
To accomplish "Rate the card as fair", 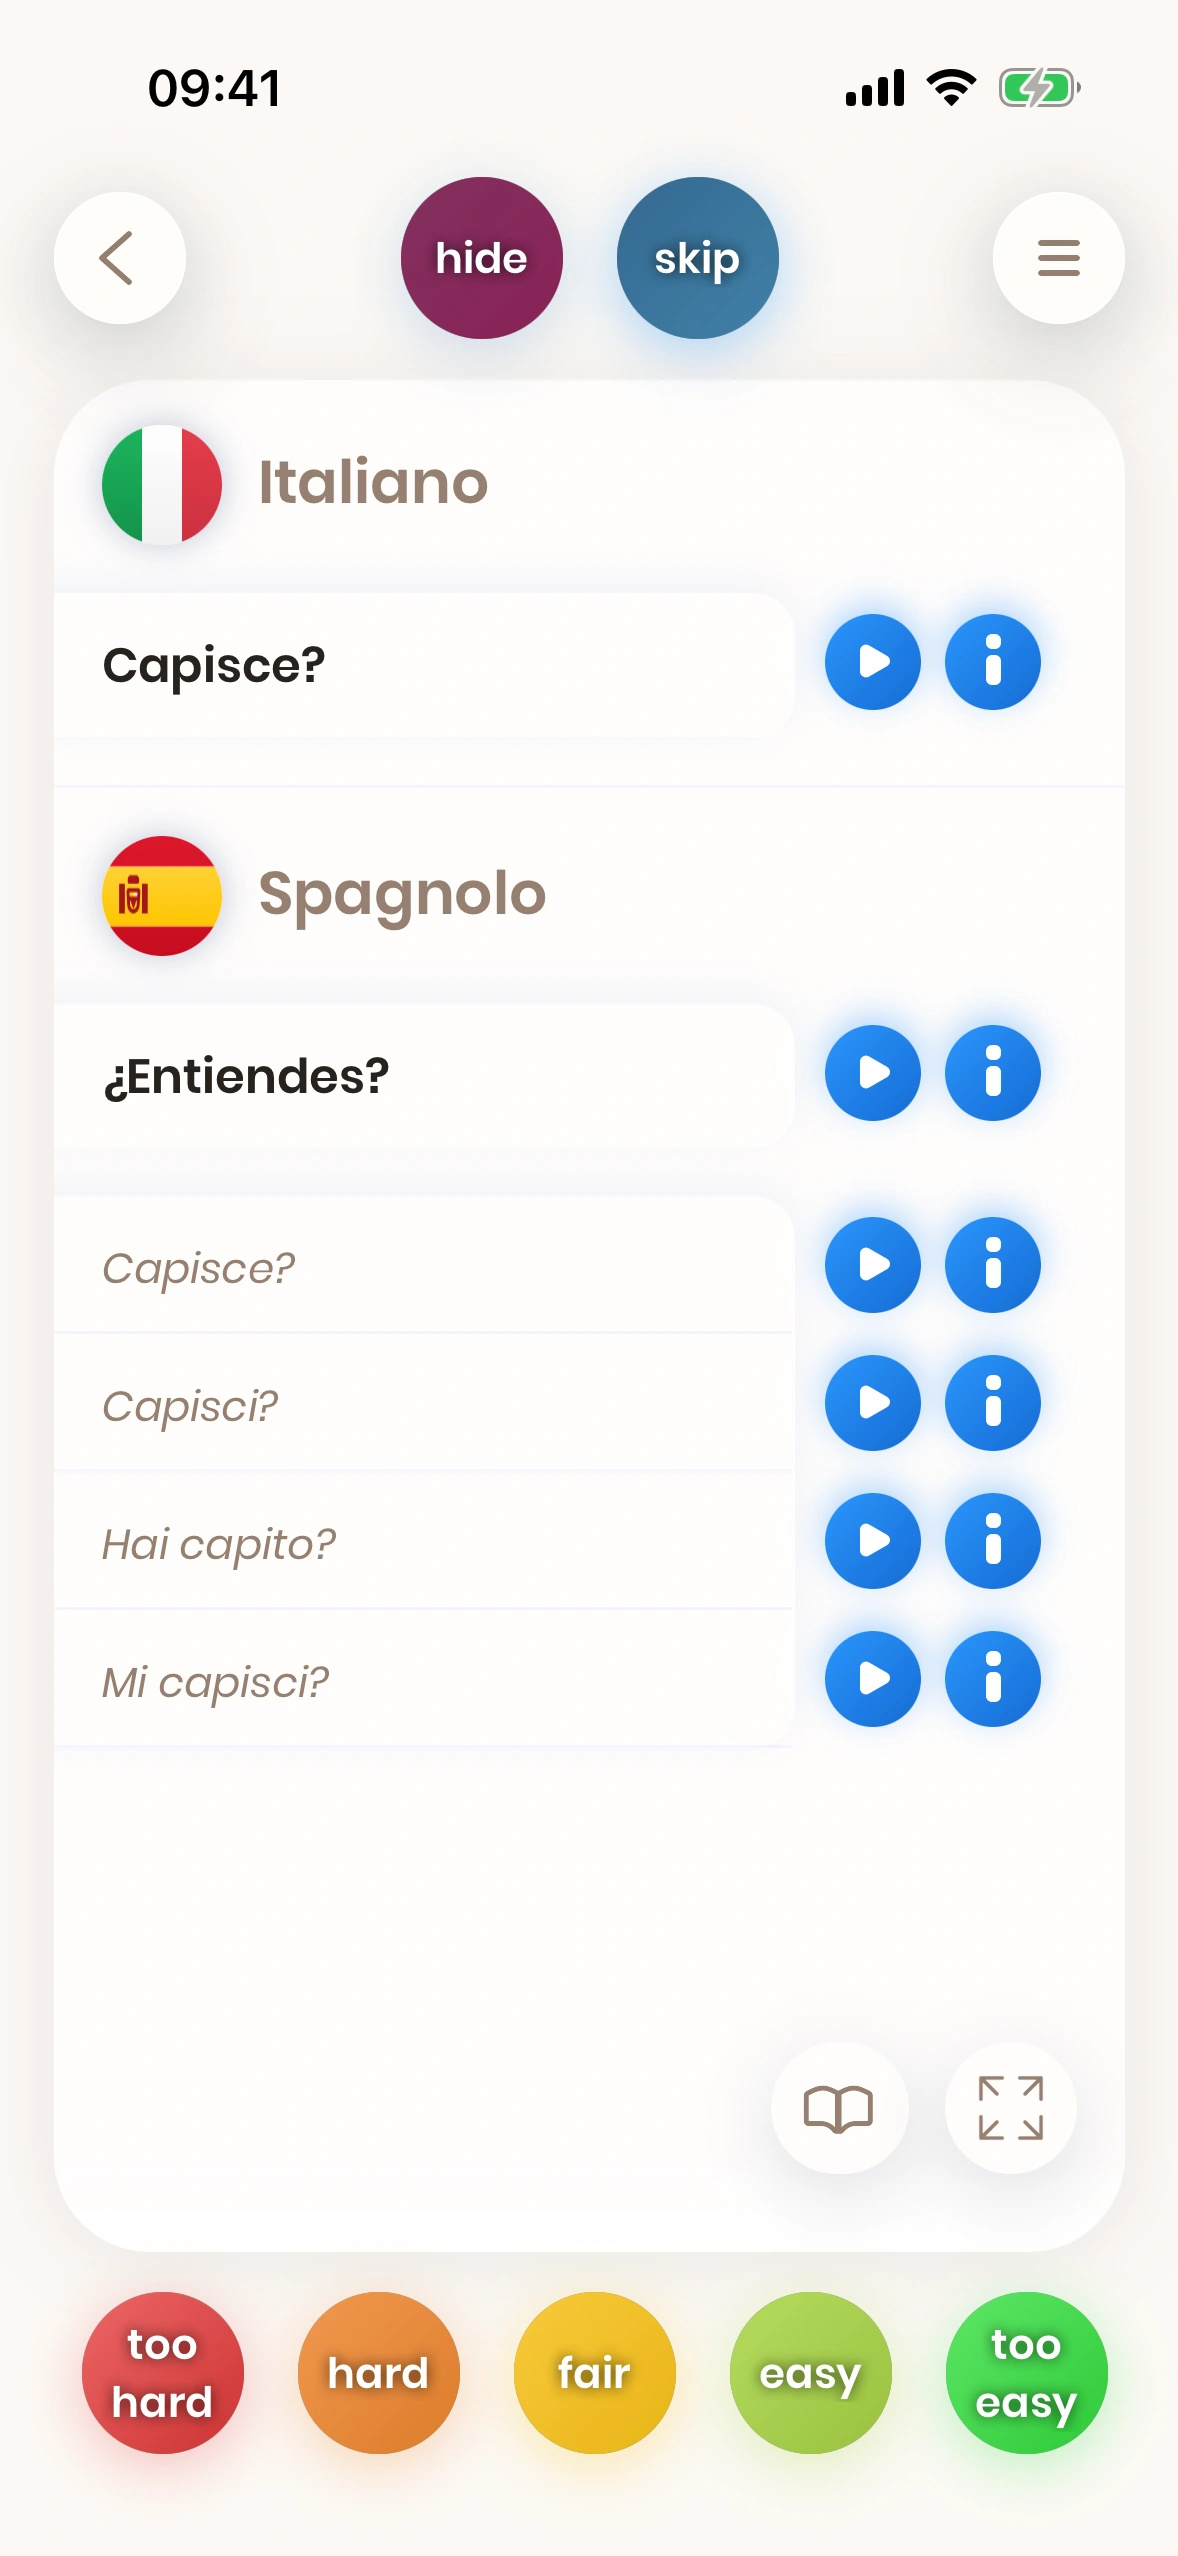I will (x=594, y=2372).
